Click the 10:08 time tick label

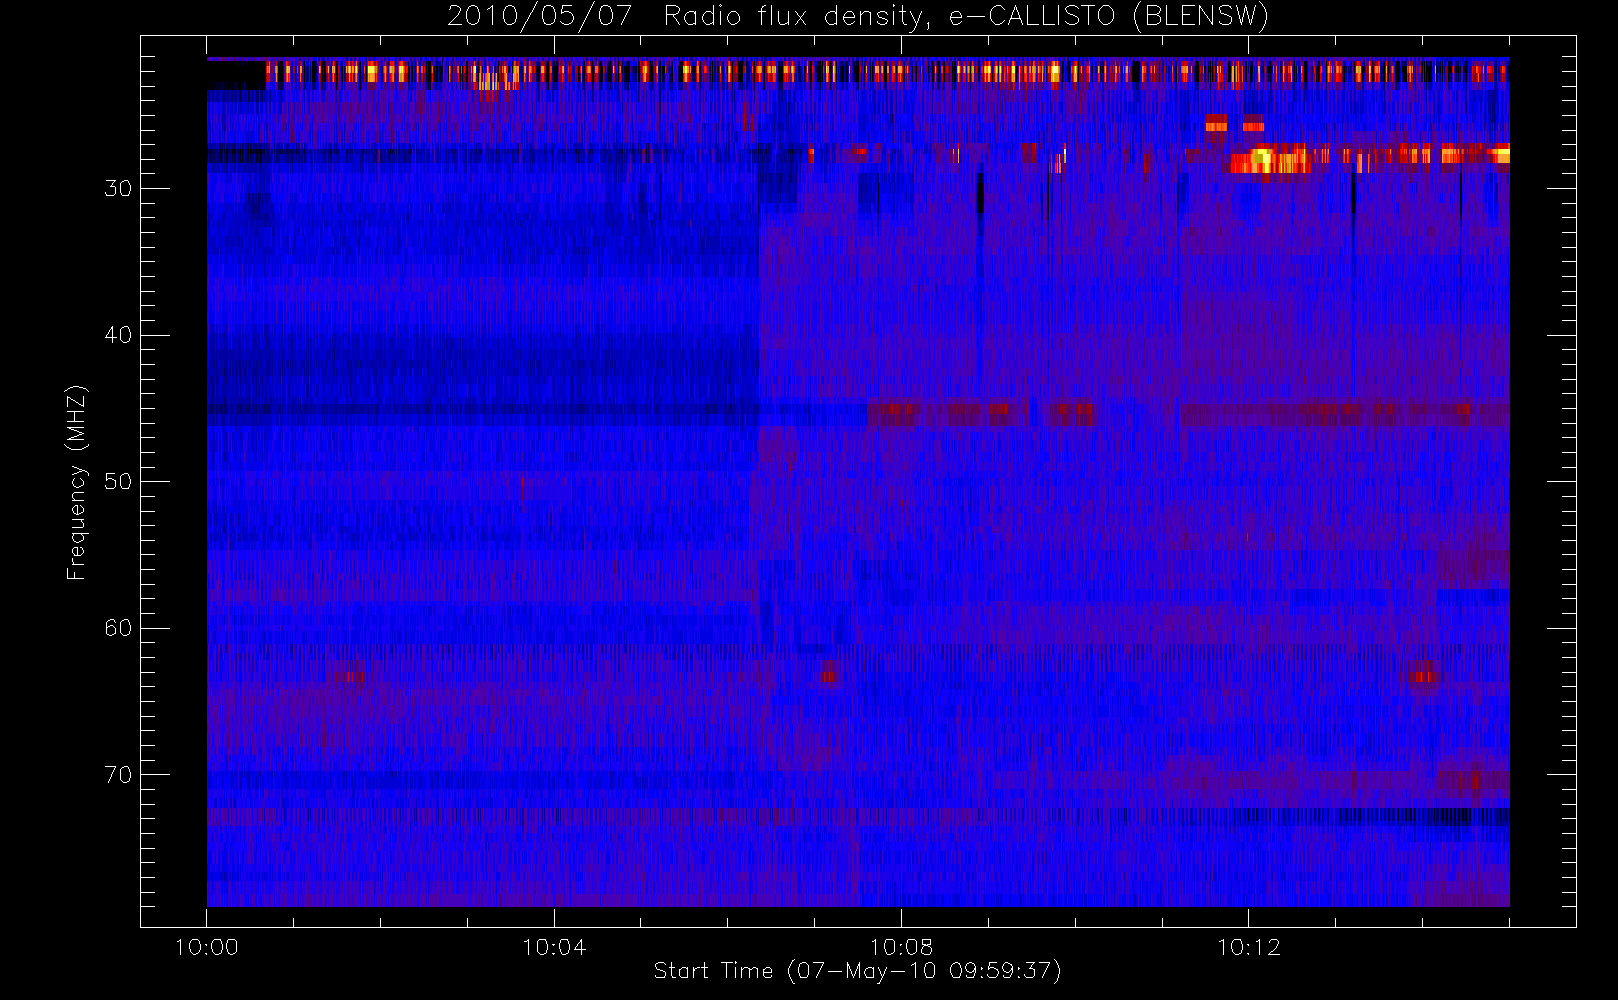(x=901, y=947)
